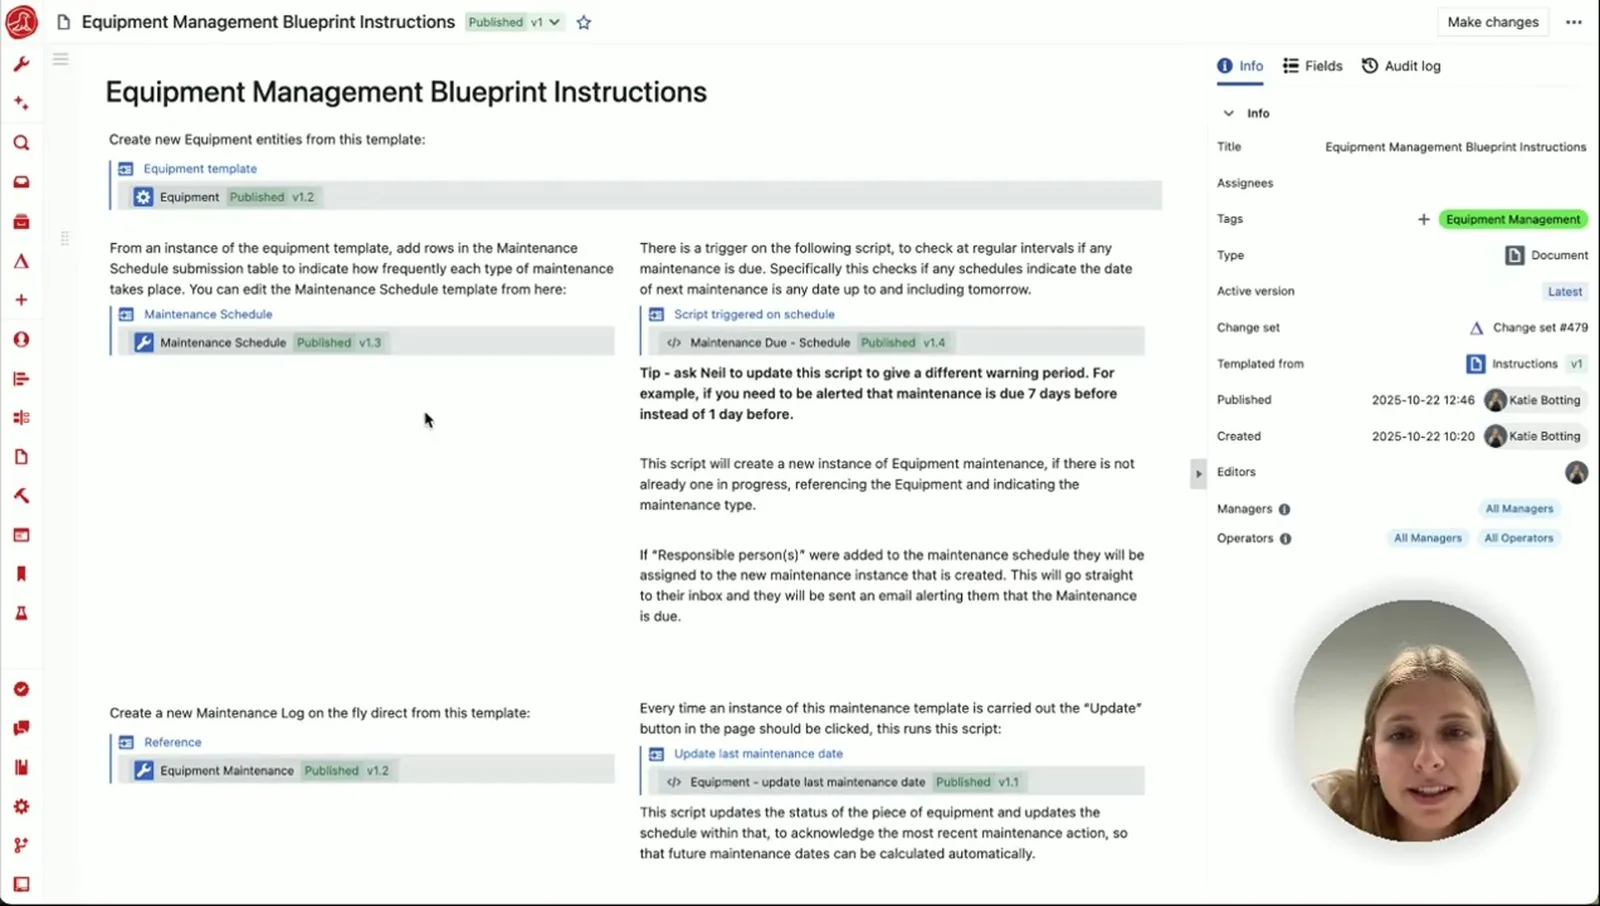Click the git branch icon in the sidebar
The height and width of the screenshot is (906, 1600).
(21, 845)
